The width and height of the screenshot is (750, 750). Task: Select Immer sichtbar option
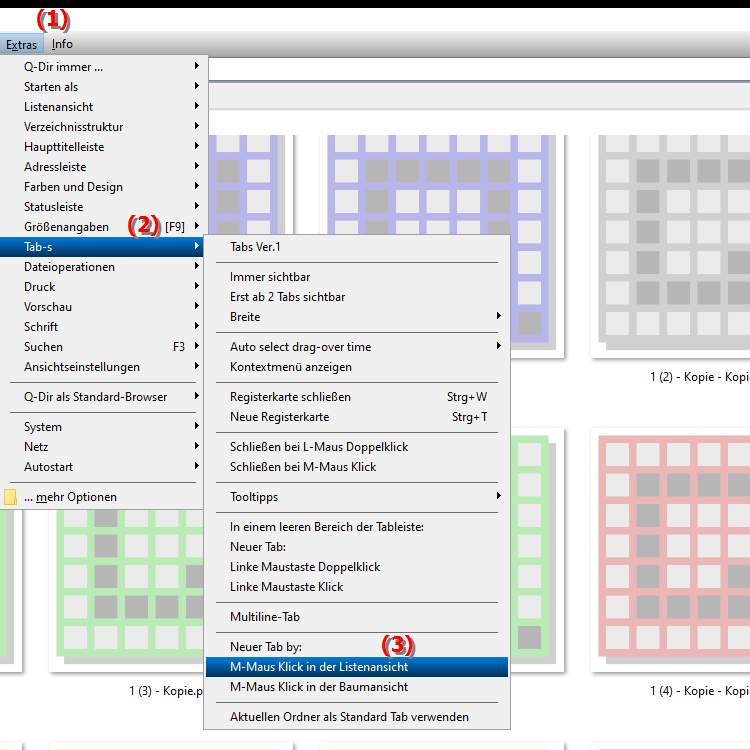(x=357, y=277)
